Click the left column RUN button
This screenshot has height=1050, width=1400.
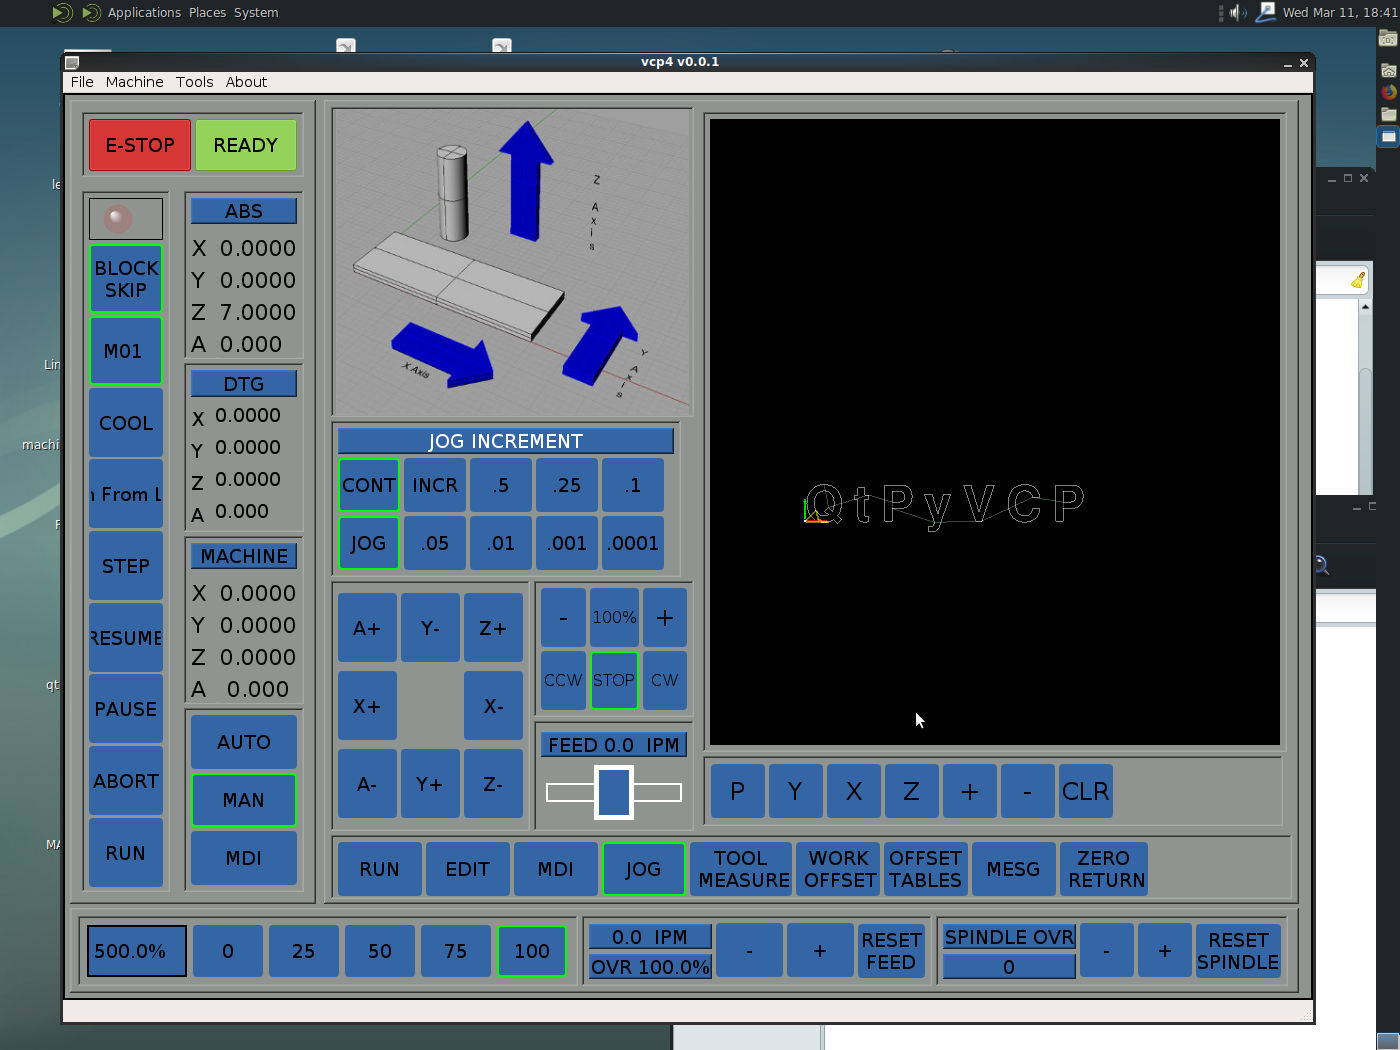click(126, 853)
